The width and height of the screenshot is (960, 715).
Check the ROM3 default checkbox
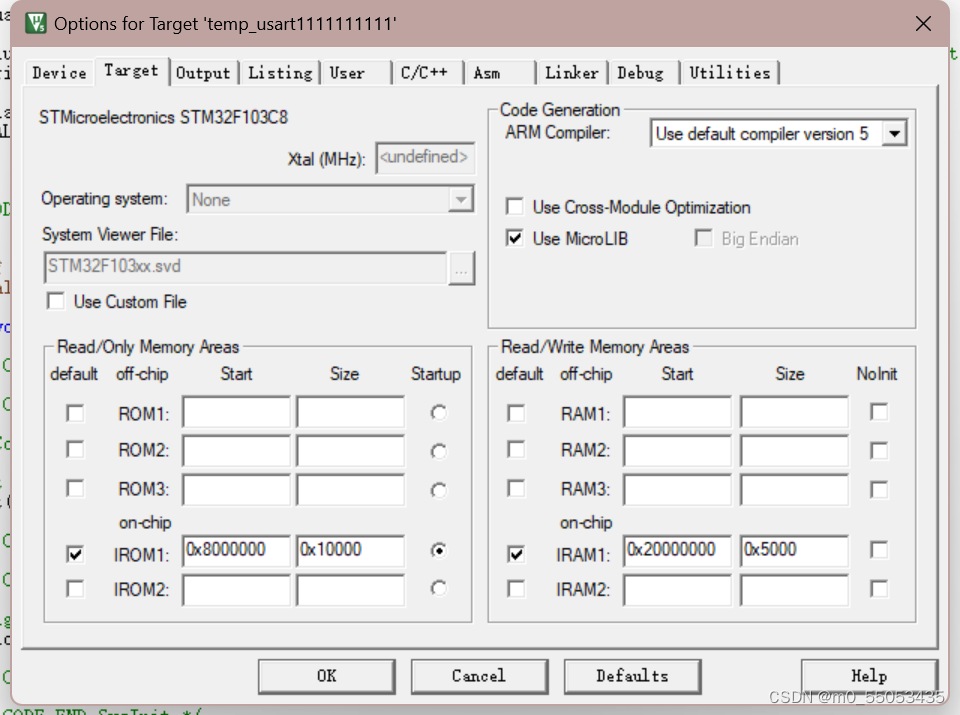point(75,489)
